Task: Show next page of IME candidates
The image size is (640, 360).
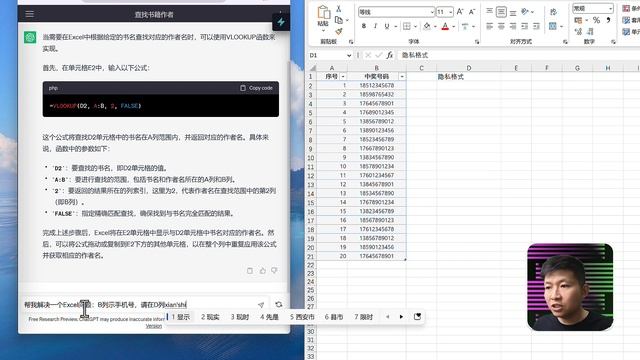Action: pos(401,317)
